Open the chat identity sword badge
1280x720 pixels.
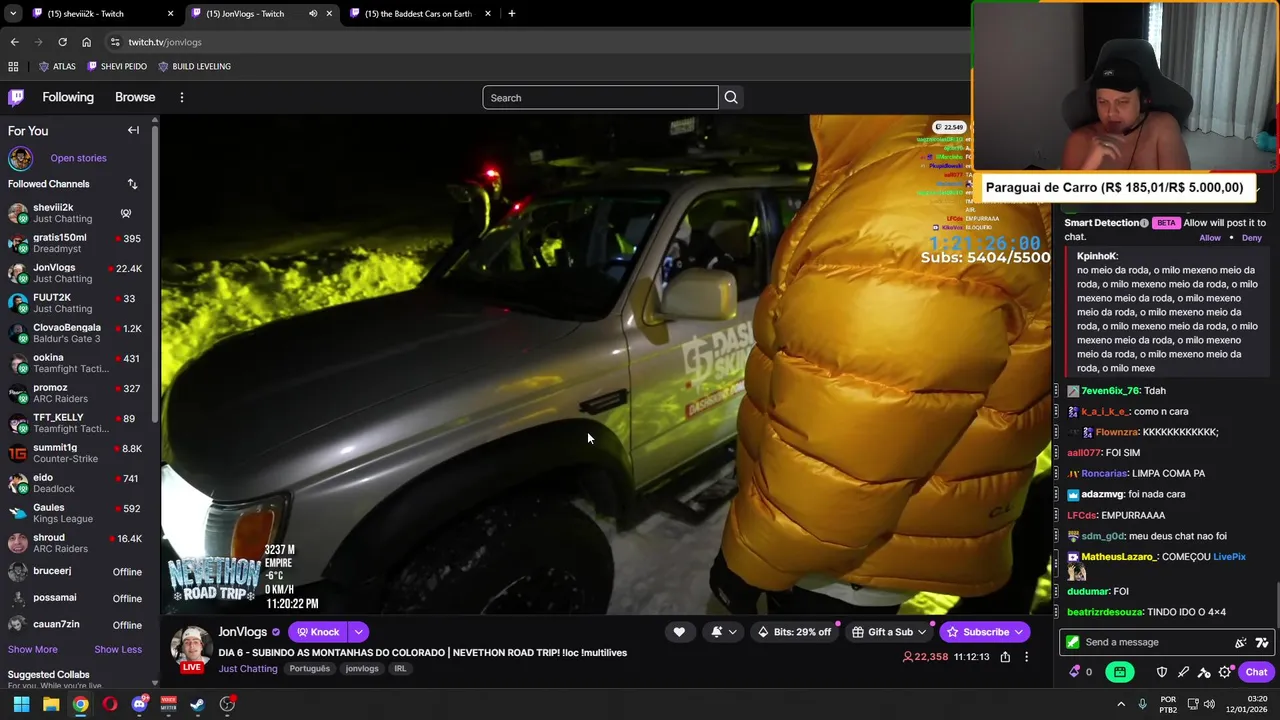(1072, 642)
